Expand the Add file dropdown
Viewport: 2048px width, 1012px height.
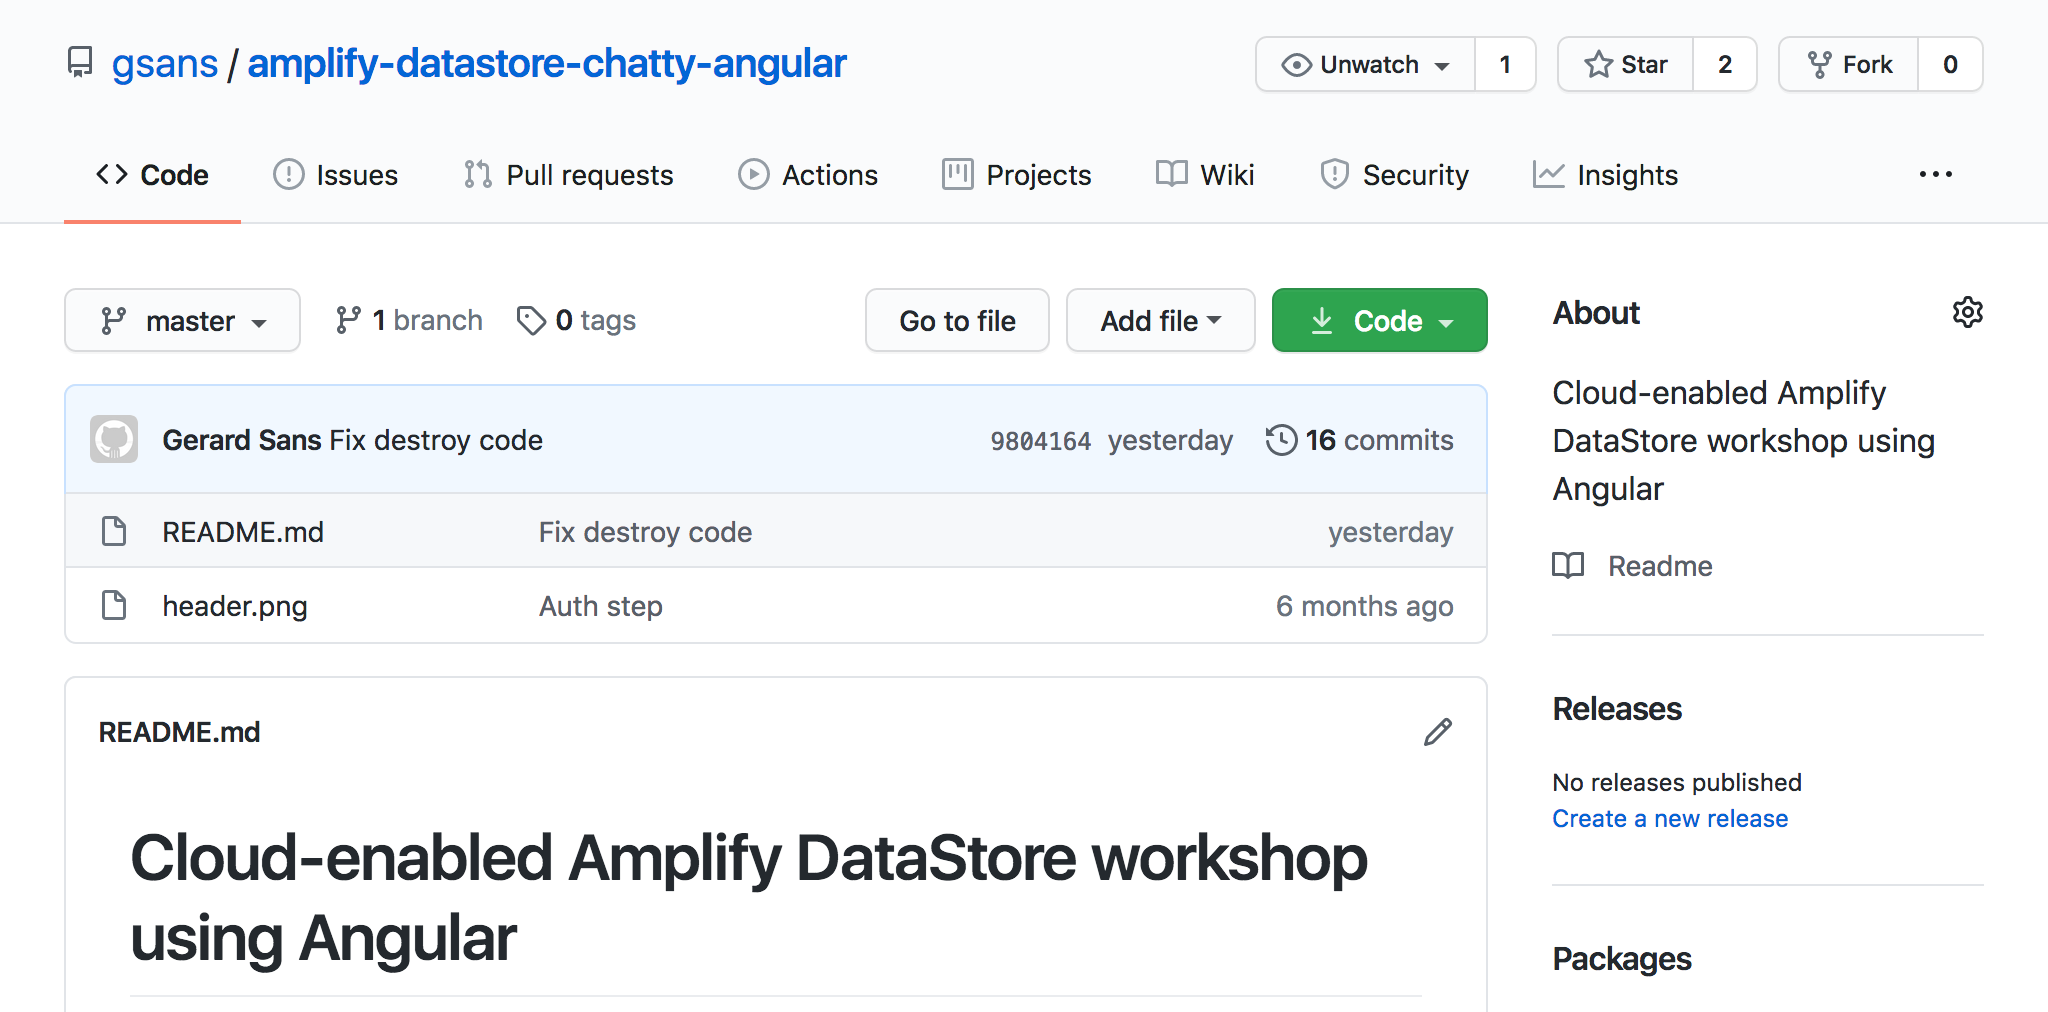point(1160,320)
